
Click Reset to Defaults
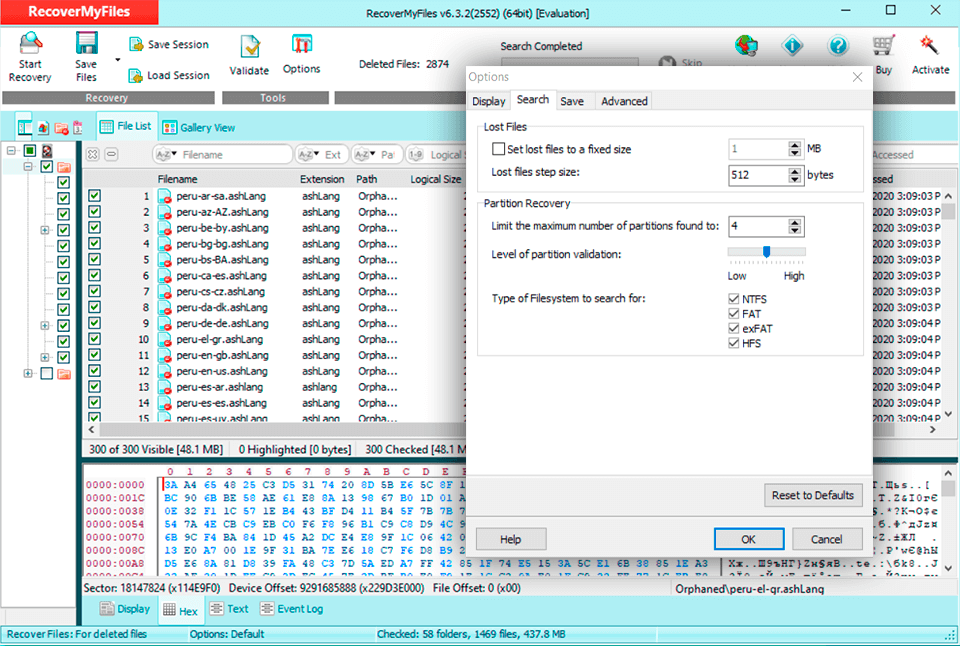[813, 495]
